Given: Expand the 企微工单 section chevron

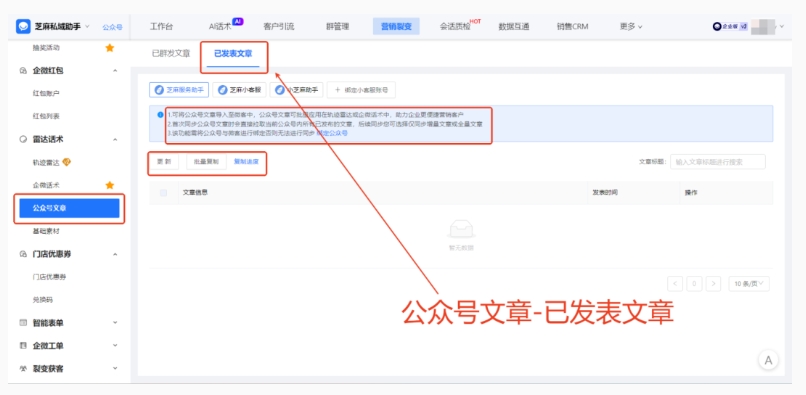Looking at the screenshot, I should click(x=115, y=346).
